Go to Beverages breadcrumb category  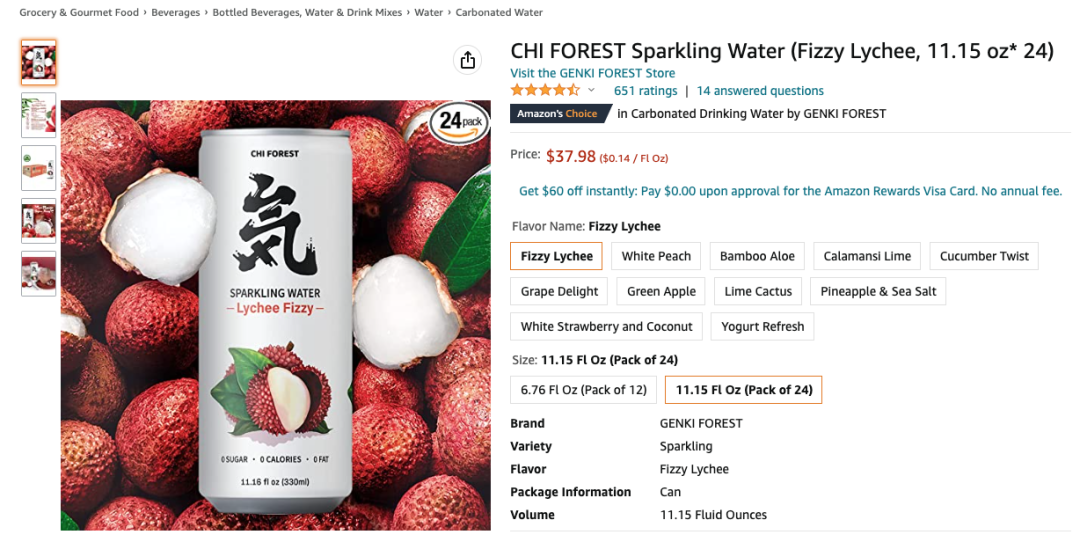tap(176, 13)
